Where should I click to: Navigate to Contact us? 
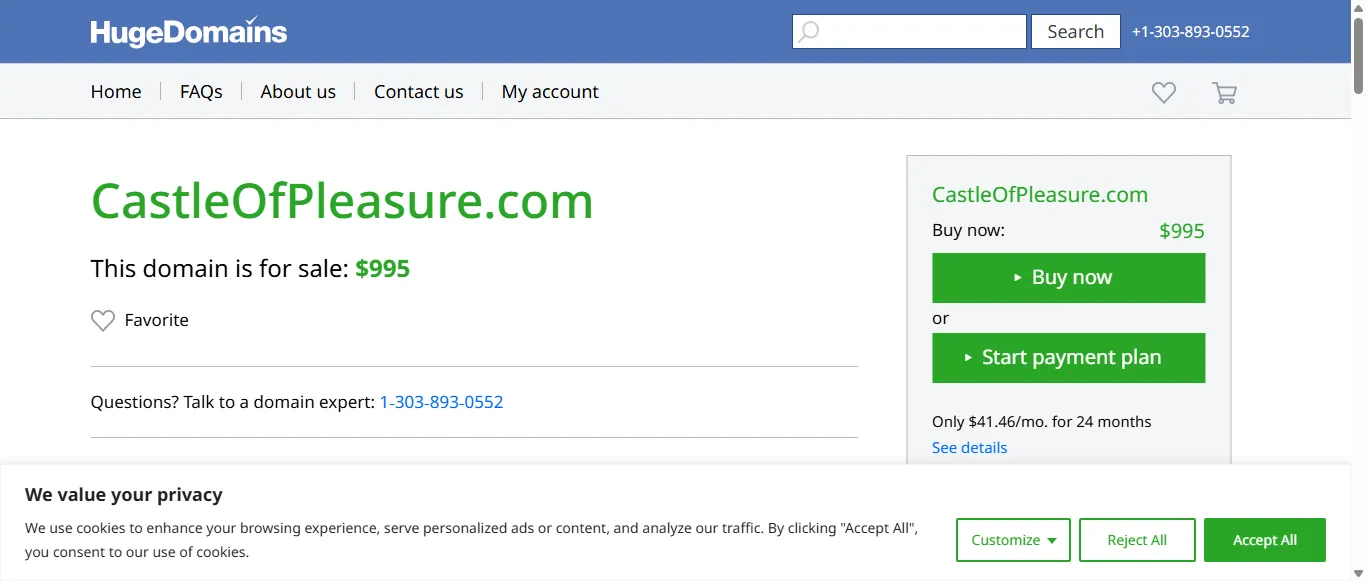[x=418, y=92]
